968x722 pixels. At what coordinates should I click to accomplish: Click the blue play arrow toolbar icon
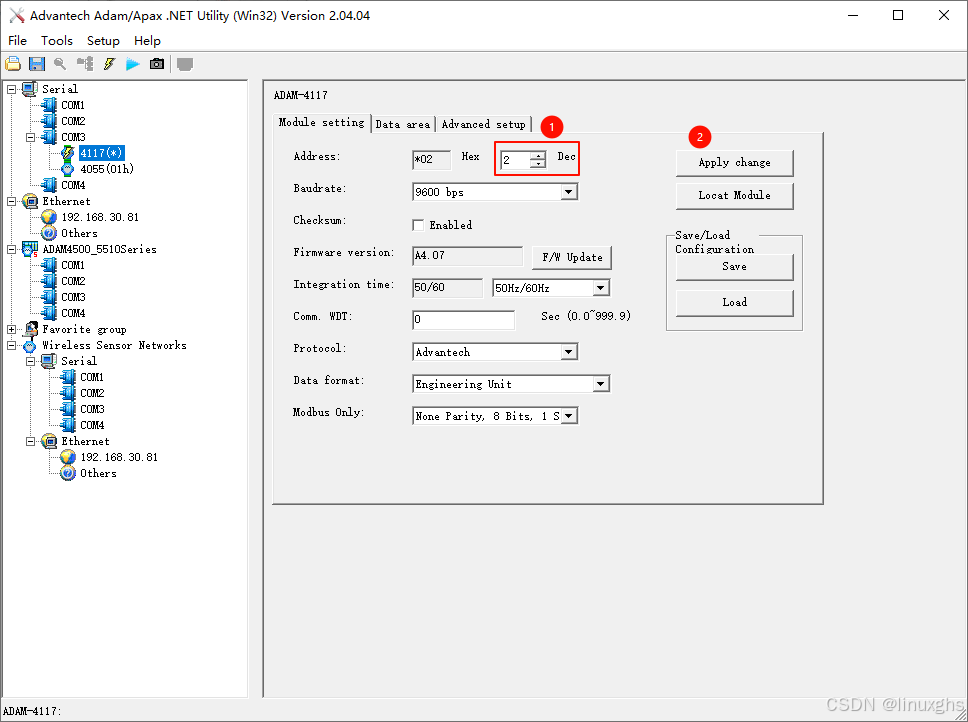click(x=133, y=64)
